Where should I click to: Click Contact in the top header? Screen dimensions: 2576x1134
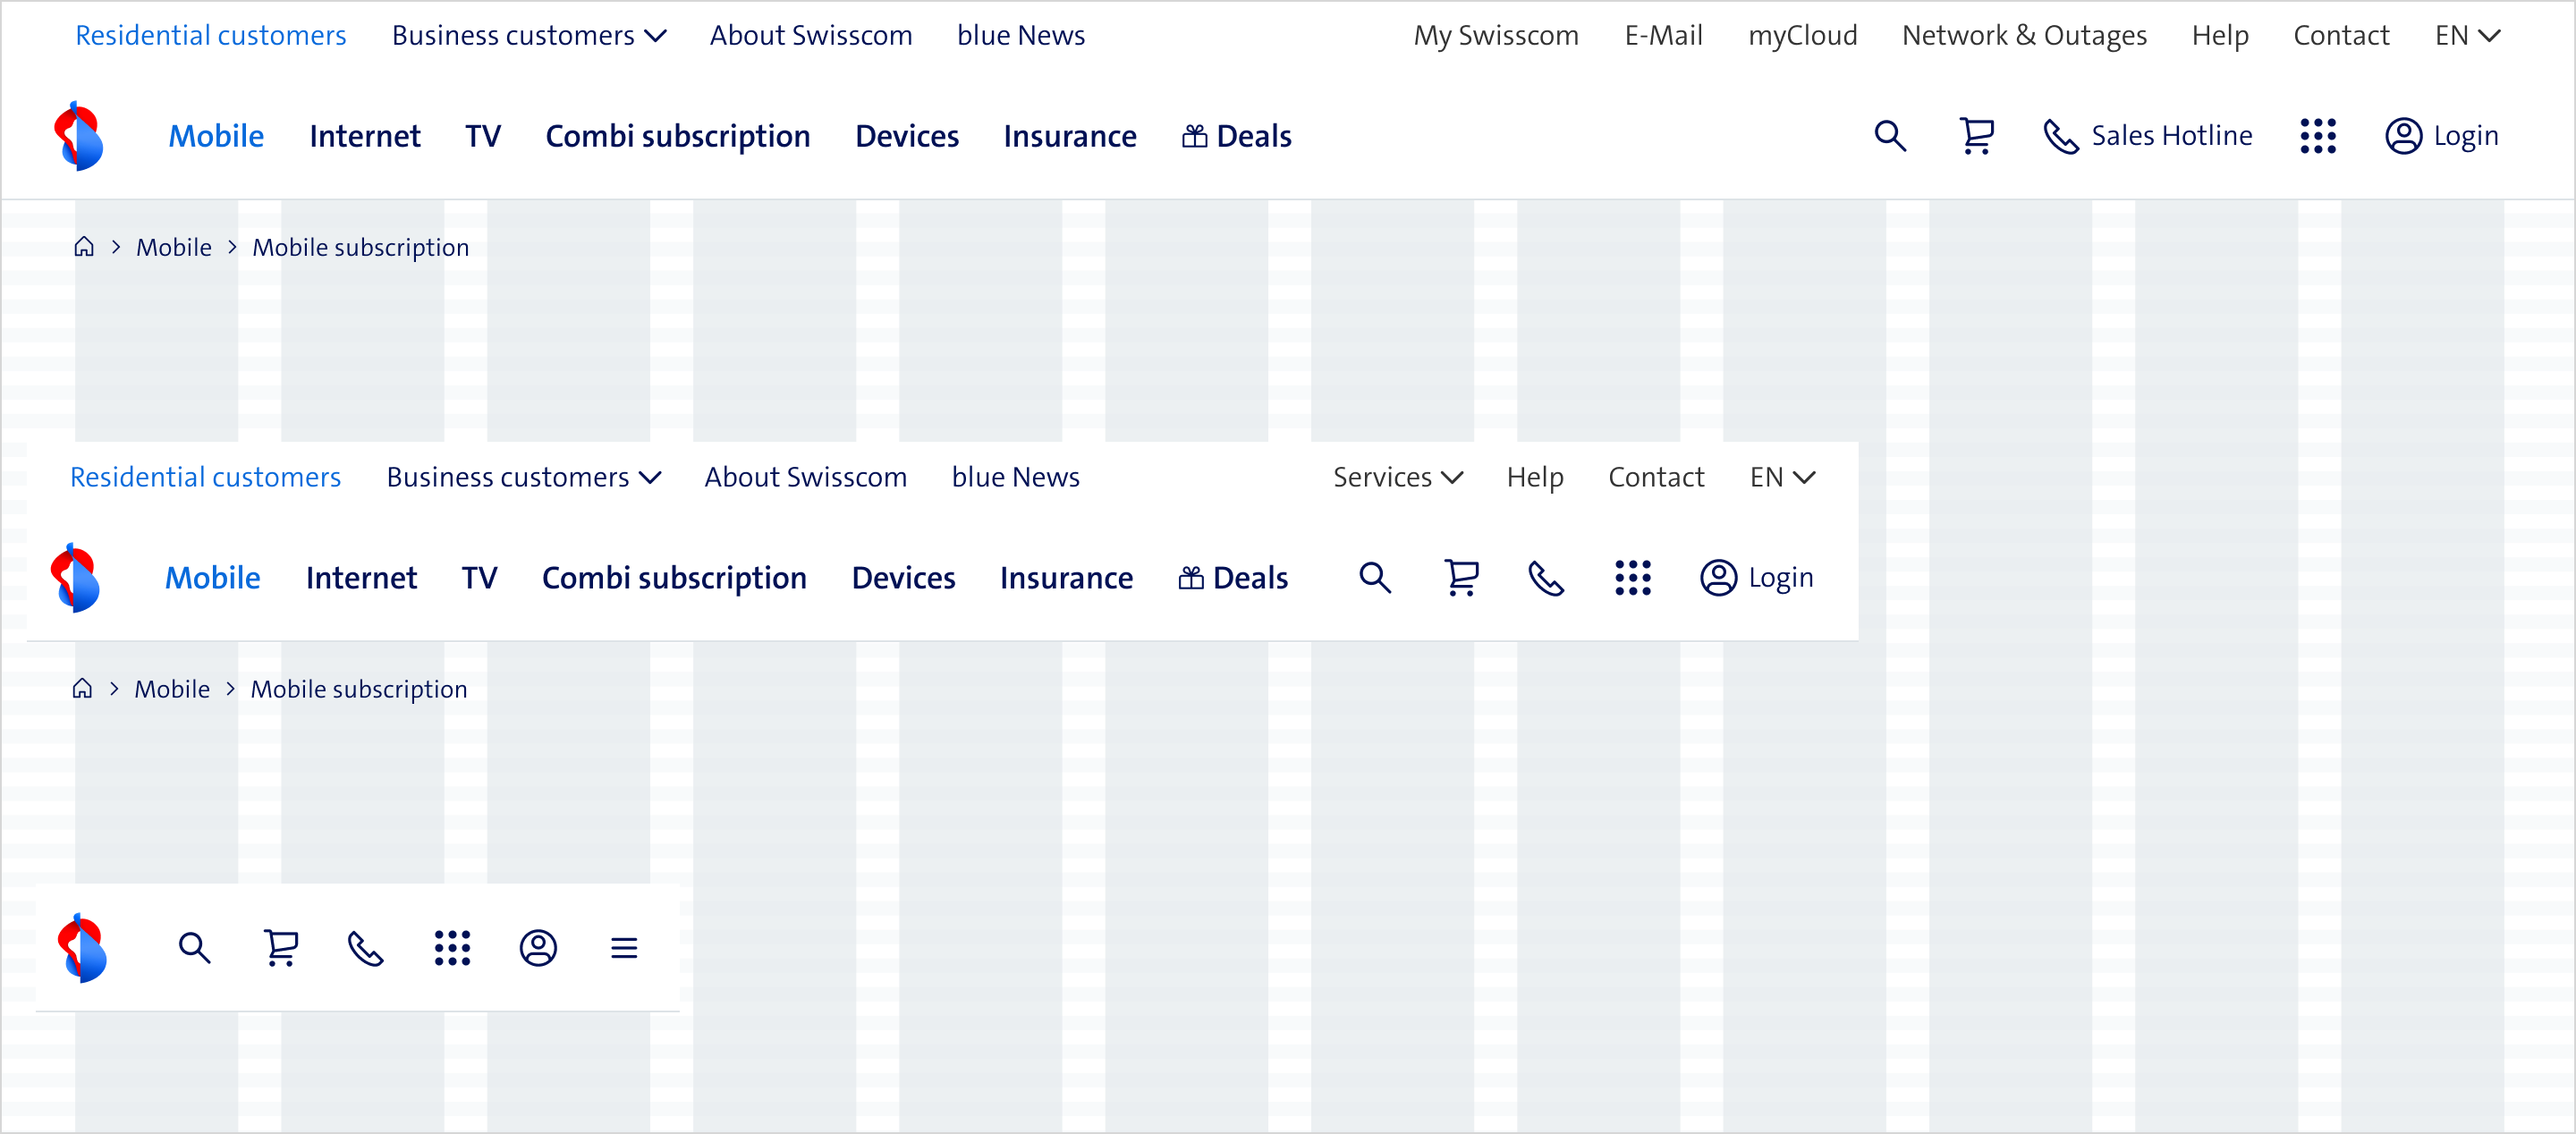click(2341, 35)
